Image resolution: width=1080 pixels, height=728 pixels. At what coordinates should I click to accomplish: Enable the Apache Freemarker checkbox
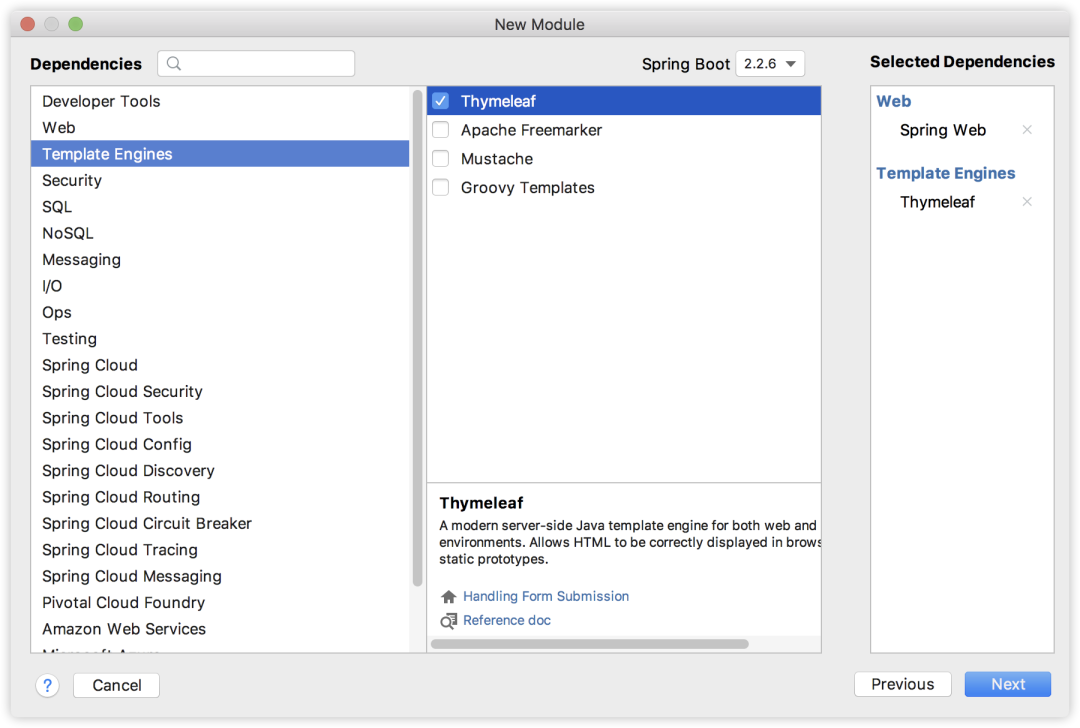pyautogui.click(x=441, y=129)
